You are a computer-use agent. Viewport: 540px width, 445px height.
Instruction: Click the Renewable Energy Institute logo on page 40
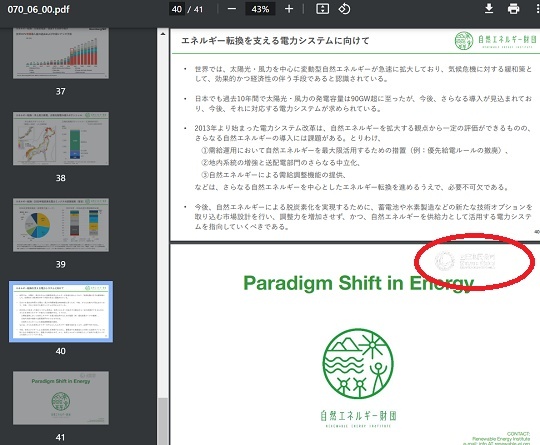[x=495, y=40]
